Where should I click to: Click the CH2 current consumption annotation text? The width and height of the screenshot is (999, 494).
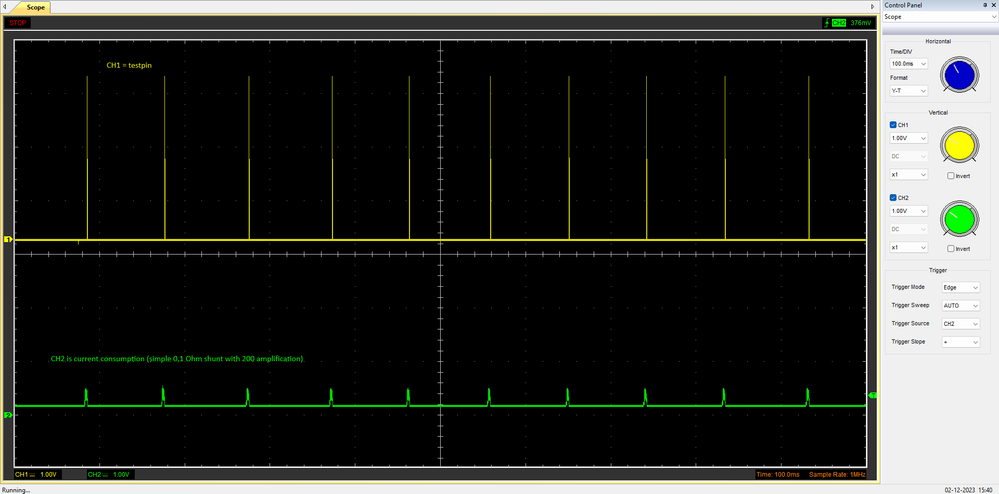tap(178, 359)
